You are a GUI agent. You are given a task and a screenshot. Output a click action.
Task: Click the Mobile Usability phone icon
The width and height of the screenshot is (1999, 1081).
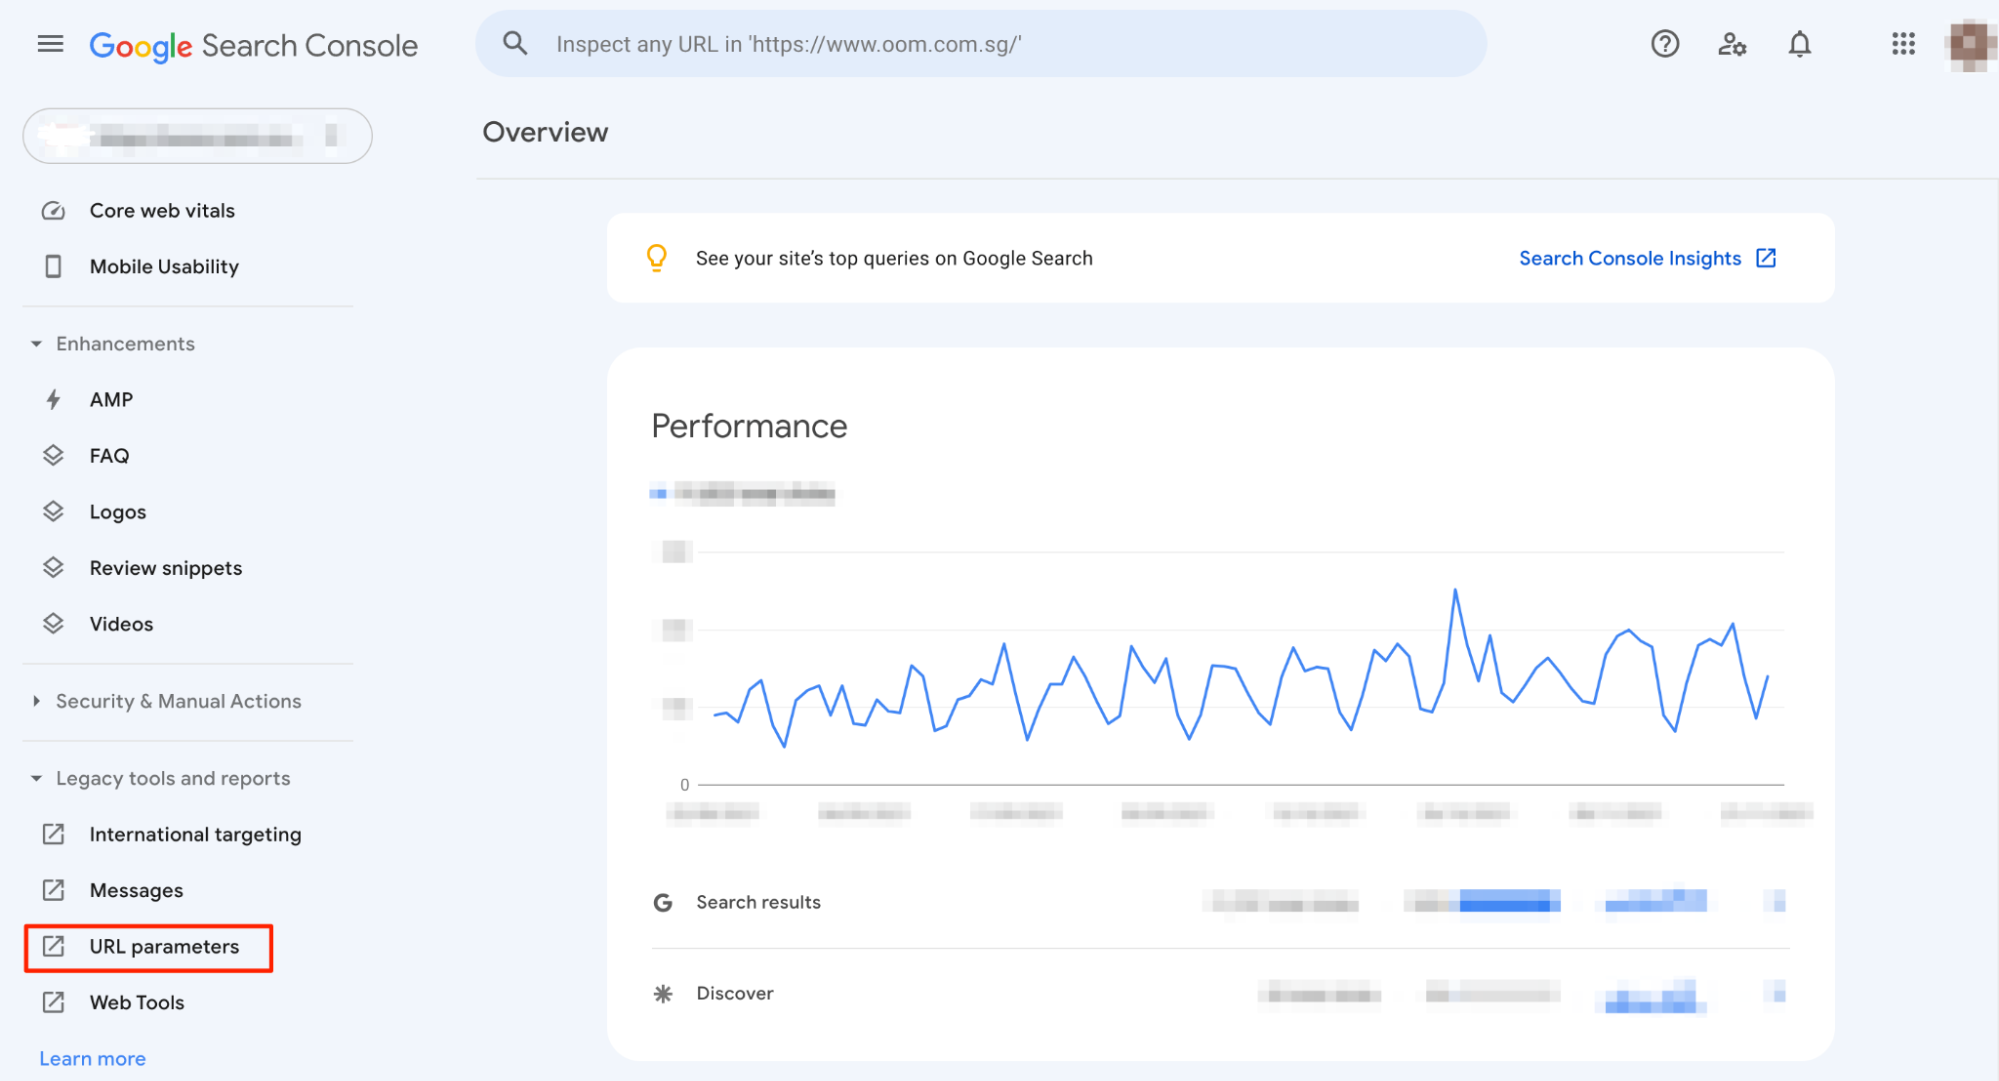tap(53, 267)
